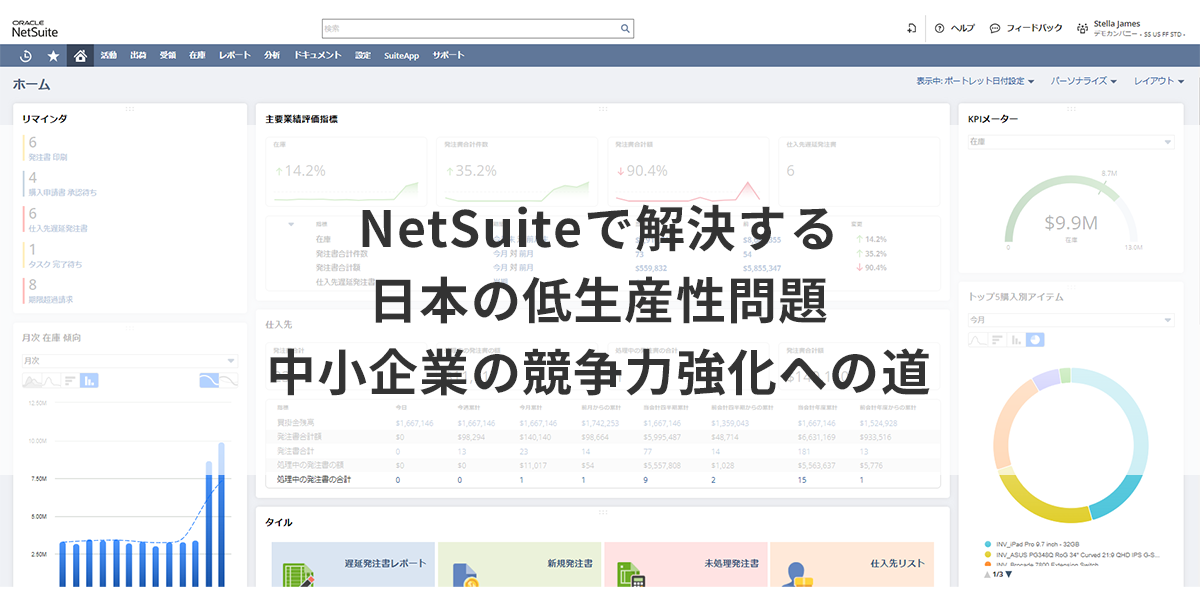Click the KPI card showing 6
This screenshot has height=600, width=1200.
(x=859, y=169)
